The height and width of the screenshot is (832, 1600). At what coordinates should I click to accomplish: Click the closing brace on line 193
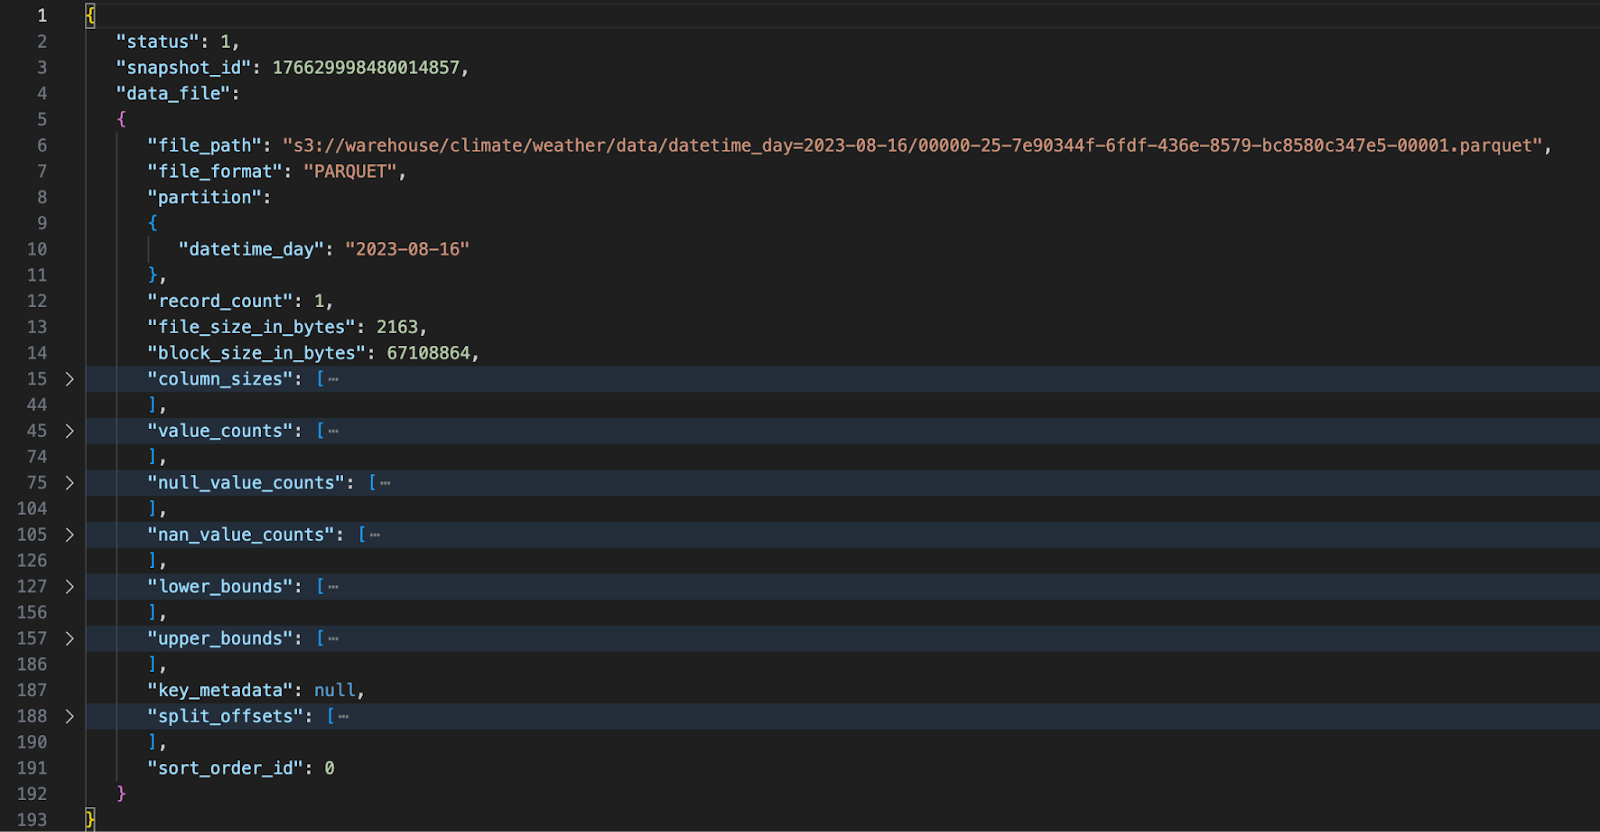[x=90, y=820]
